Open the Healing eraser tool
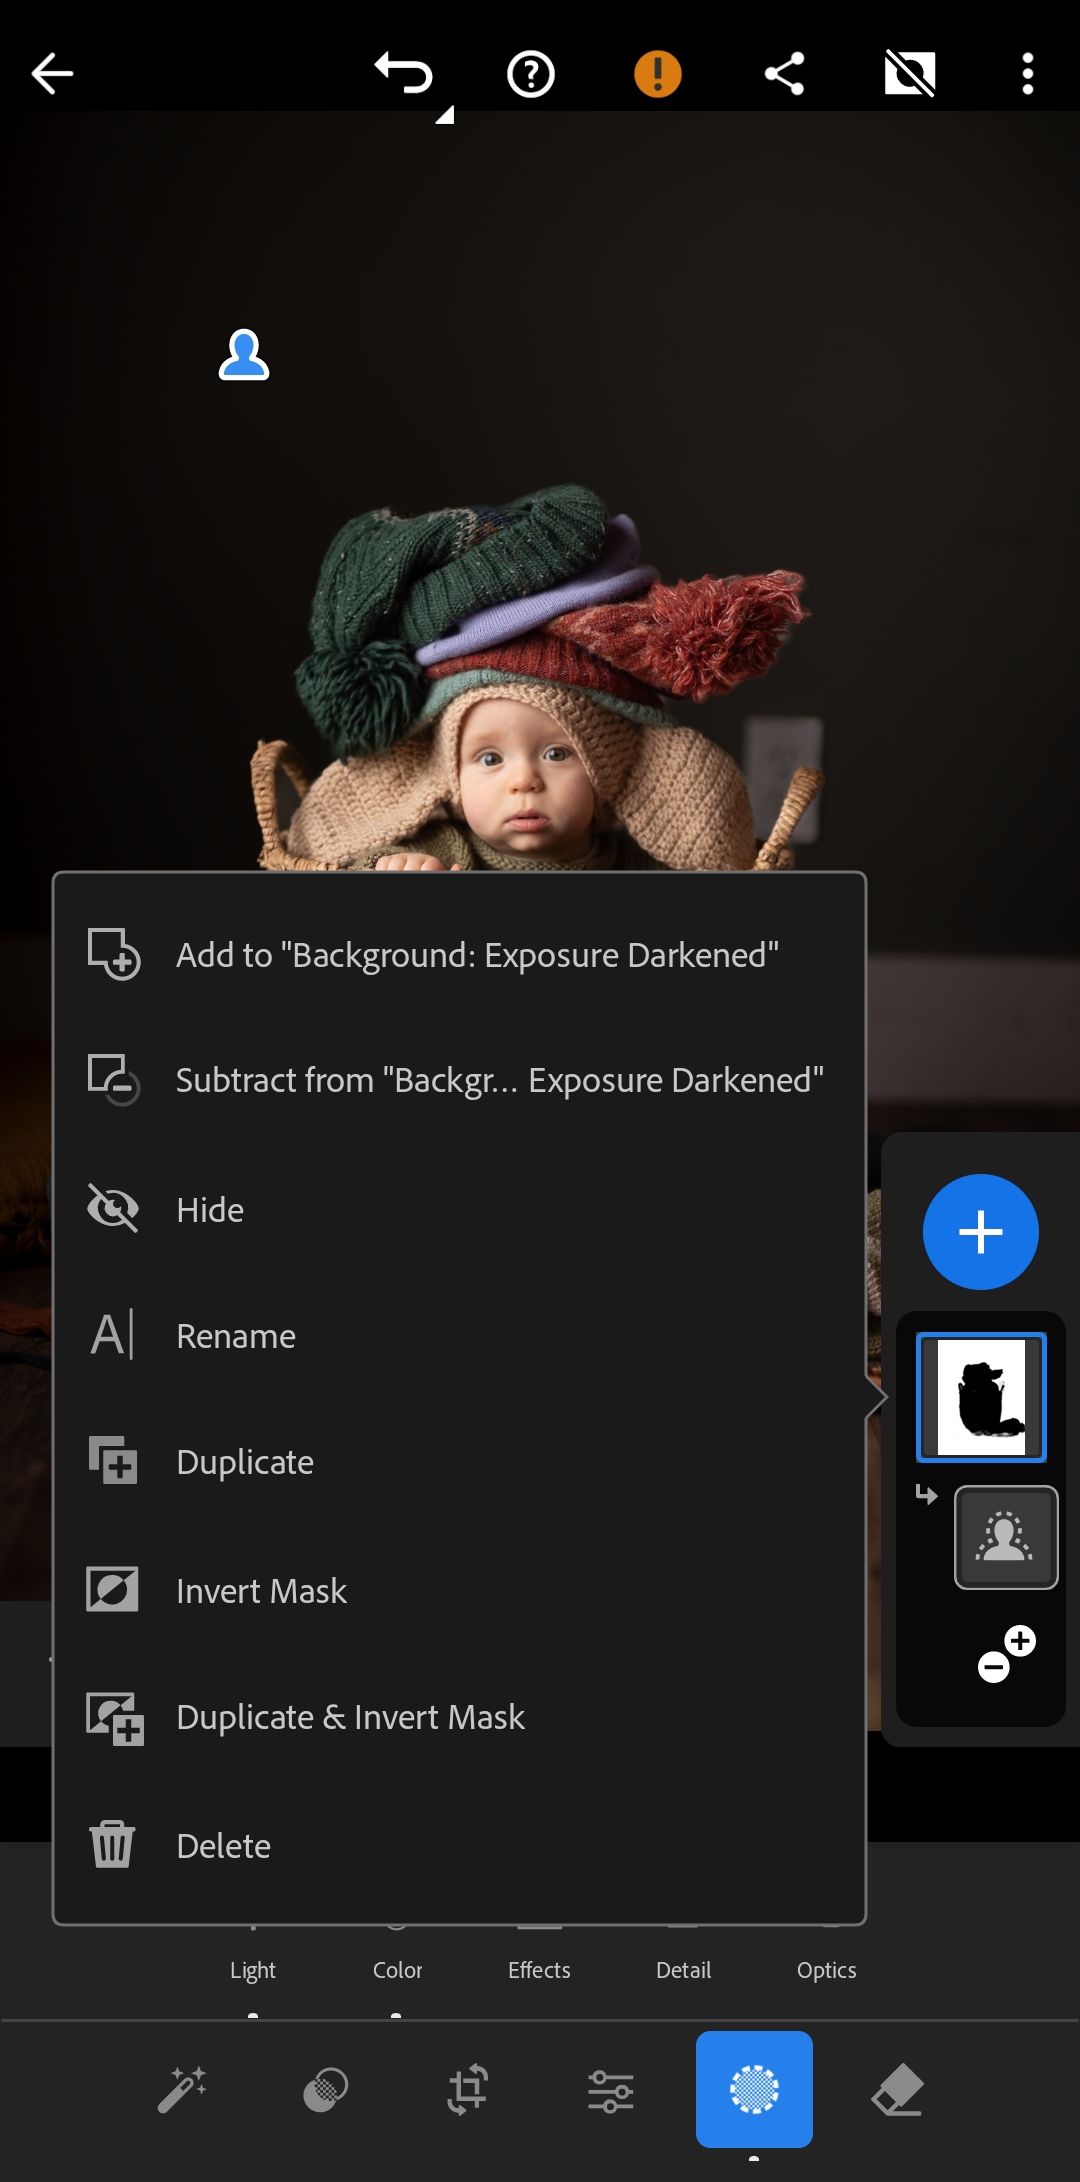1080x2182 pixels. tap(897, 2090)
